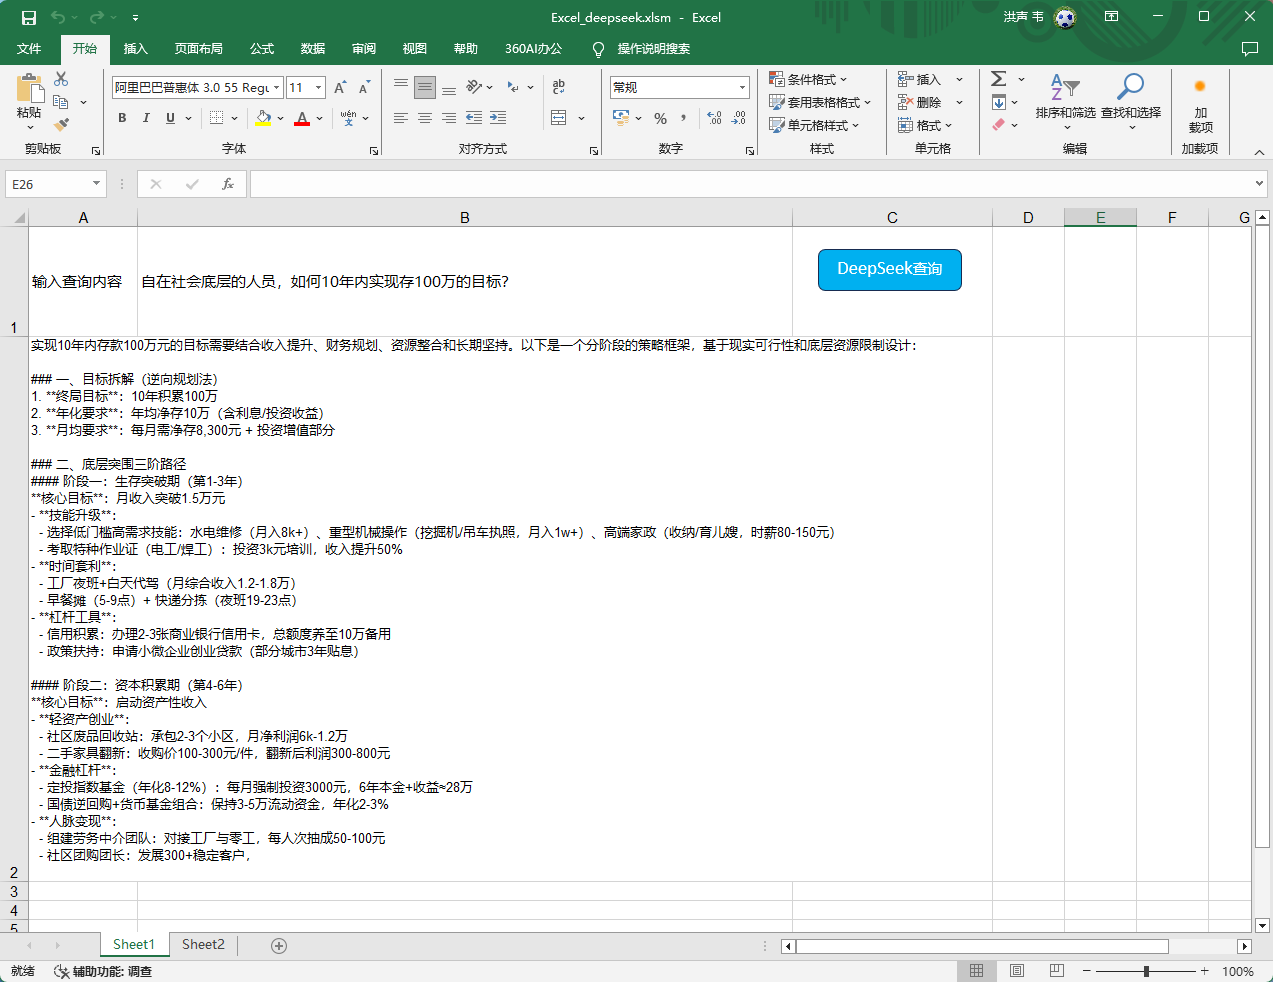The height and width of the screenshot is (982, 1273).
Task: Toggle Underline formatting
Action: tap(170, 118)
